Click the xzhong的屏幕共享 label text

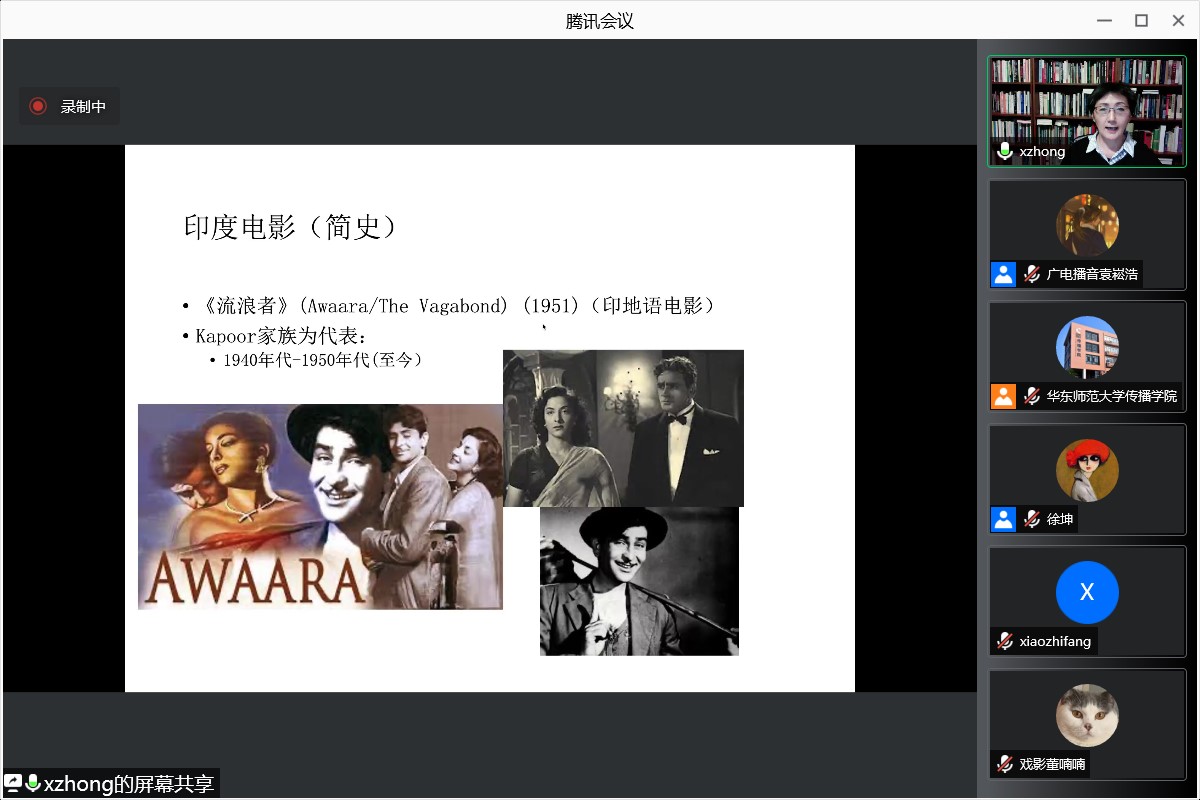(x=129, y=784)
